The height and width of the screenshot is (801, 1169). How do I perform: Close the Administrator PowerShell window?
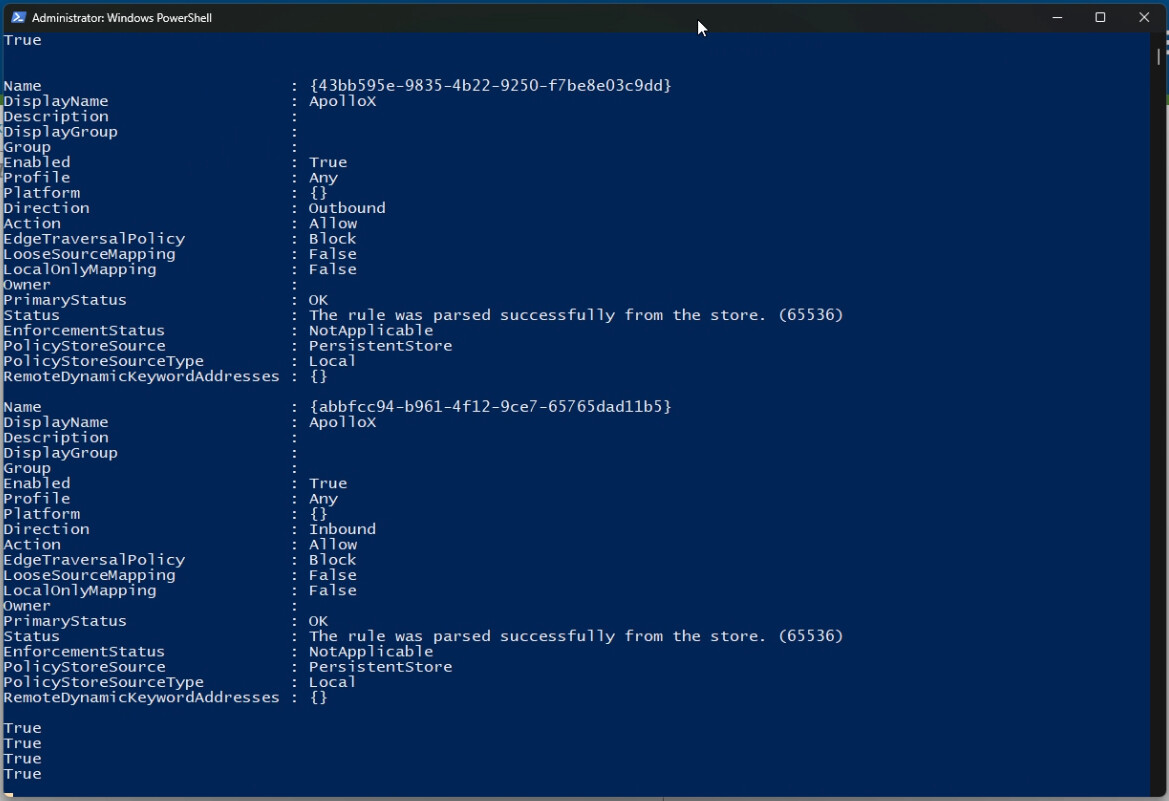click(1144, 17)
